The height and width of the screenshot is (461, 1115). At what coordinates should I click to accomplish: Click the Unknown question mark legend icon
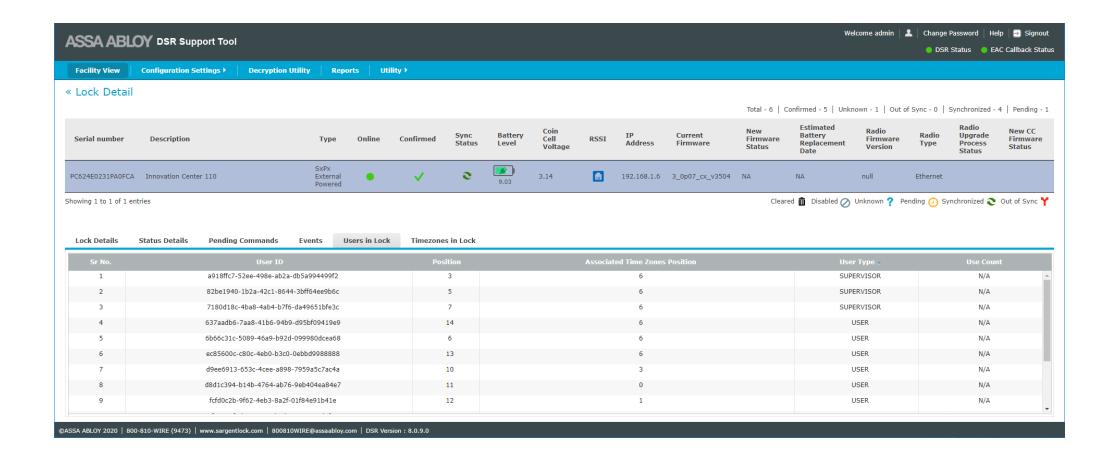(890, 201)
